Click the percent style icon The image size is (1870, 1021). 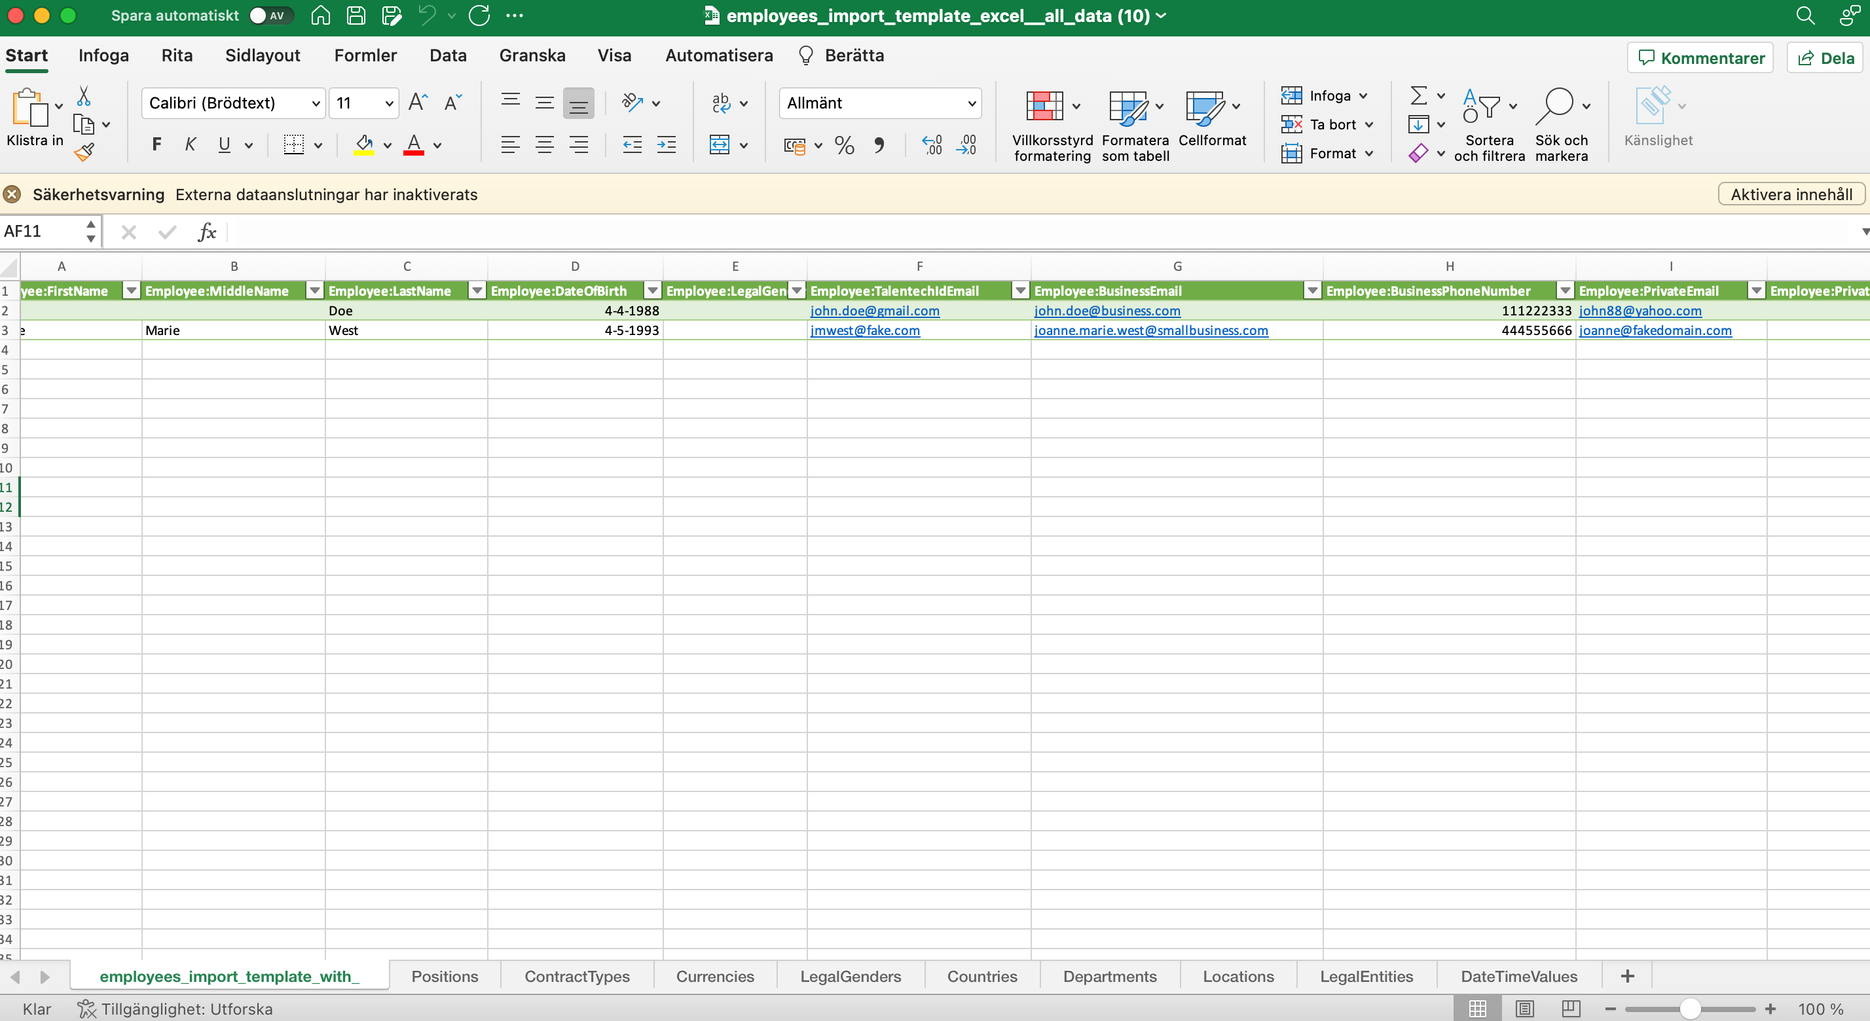(844, 146)
